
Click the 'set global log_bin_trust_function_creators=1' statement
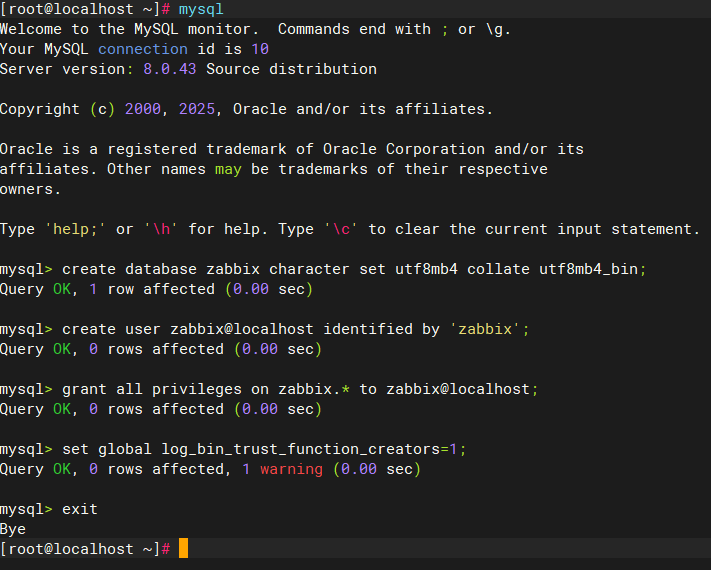[x=264, y=449]
